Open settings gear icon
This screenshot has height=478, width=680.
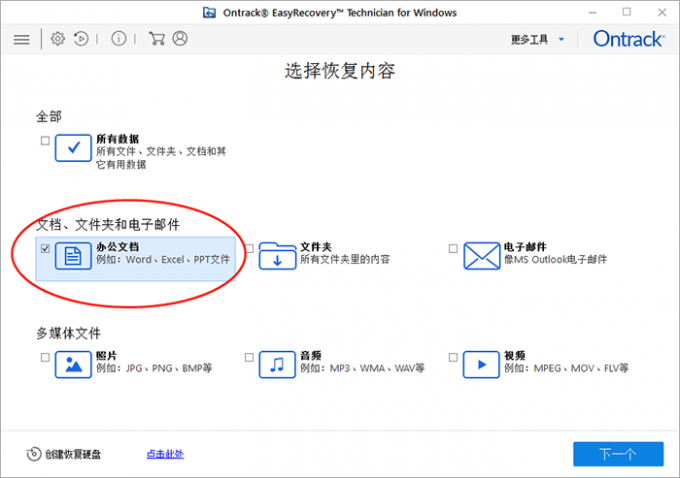coord(57,39)
